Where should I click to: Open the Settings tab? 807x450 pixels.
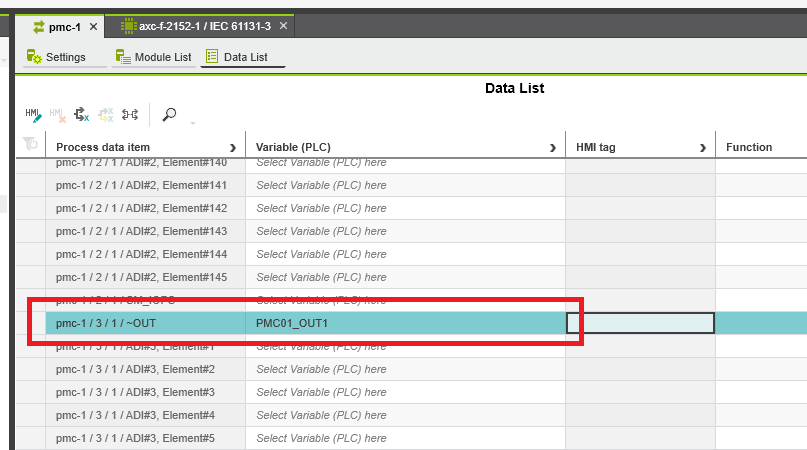58,57
